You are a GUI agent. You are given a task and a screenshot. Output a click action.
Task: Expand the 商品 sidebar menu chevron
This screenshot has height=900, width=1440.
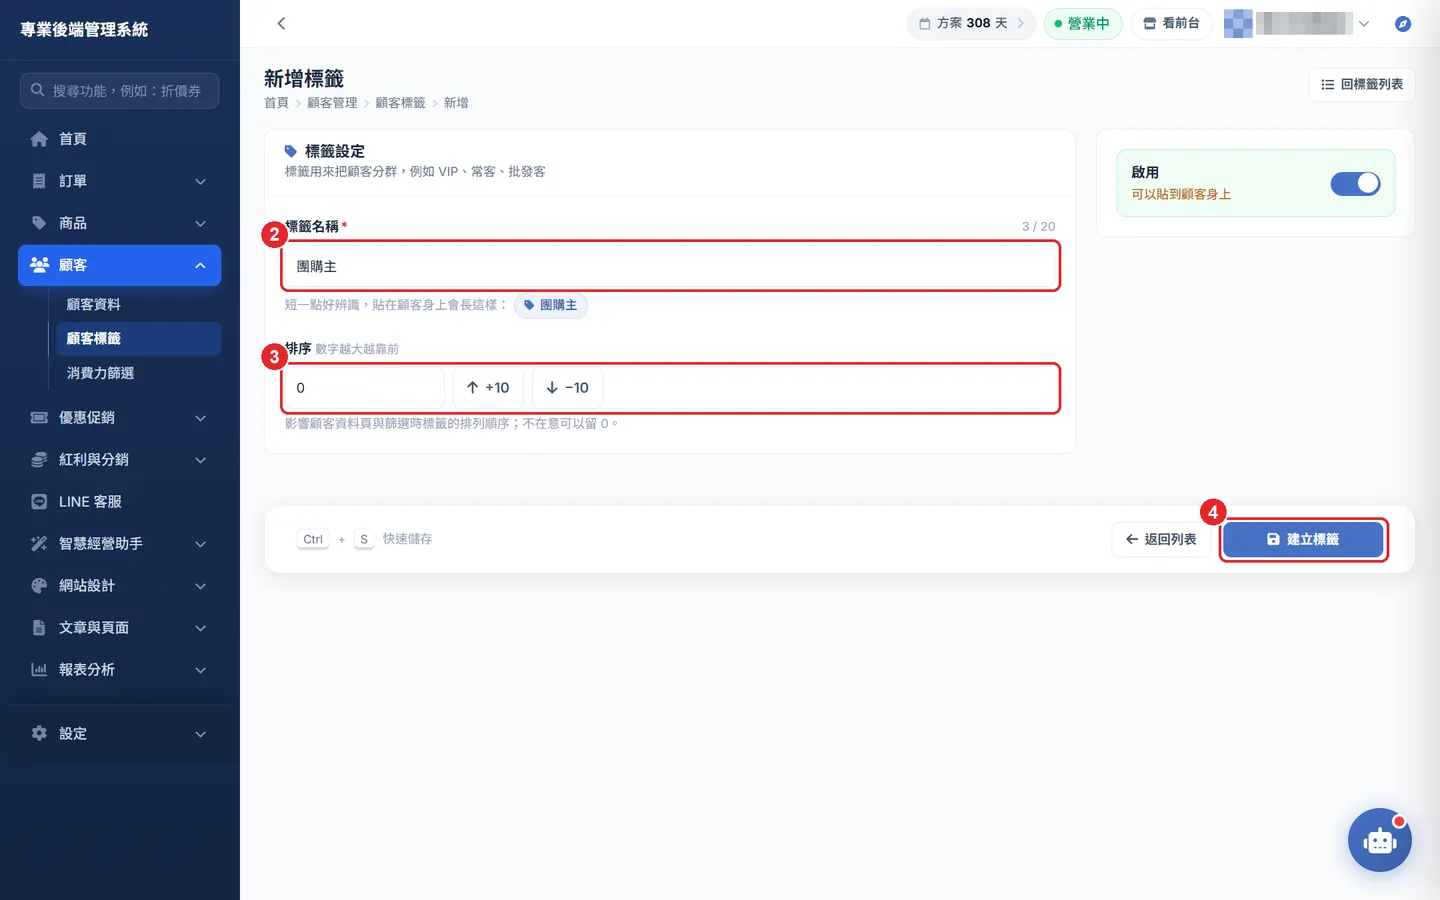pyautogui.click(x=200, y=223)
